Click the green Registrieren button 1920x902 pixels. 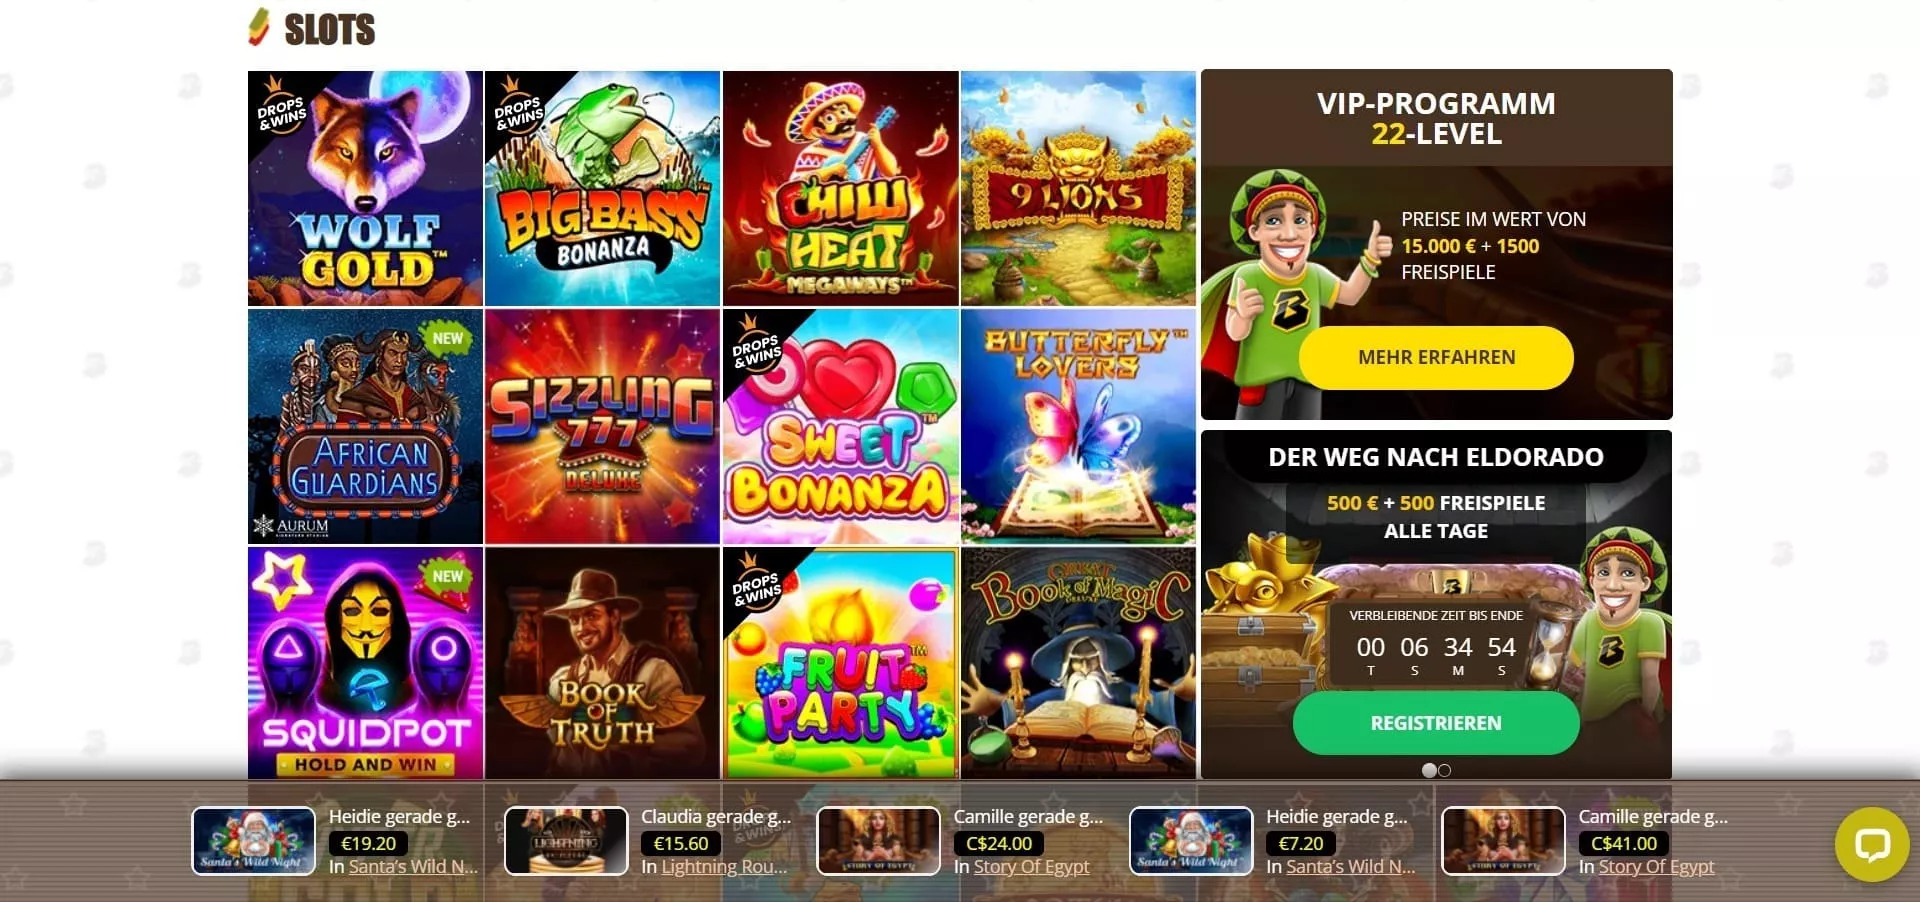point(1436,723)
